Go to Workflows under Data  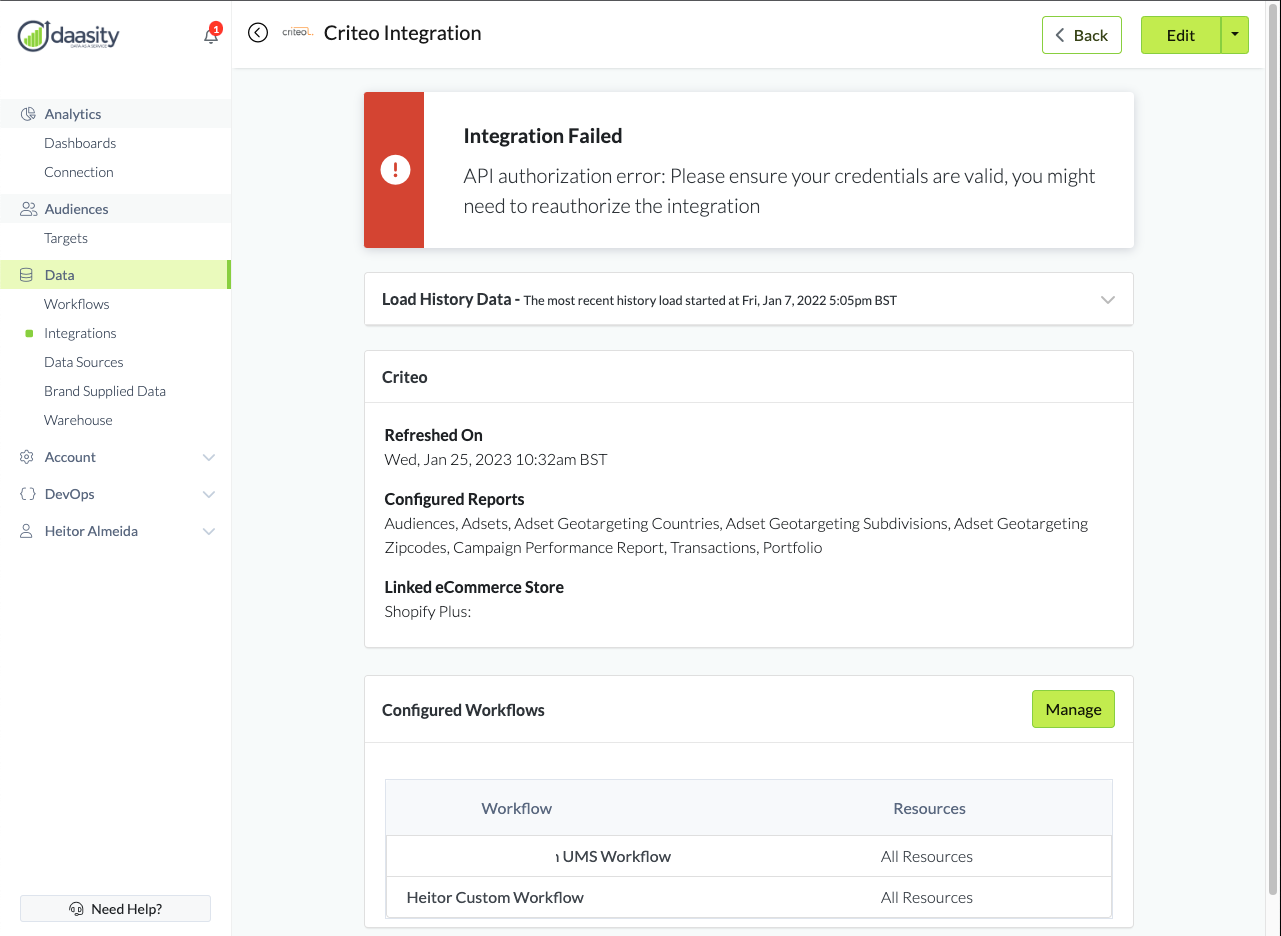tap(77, 304)
